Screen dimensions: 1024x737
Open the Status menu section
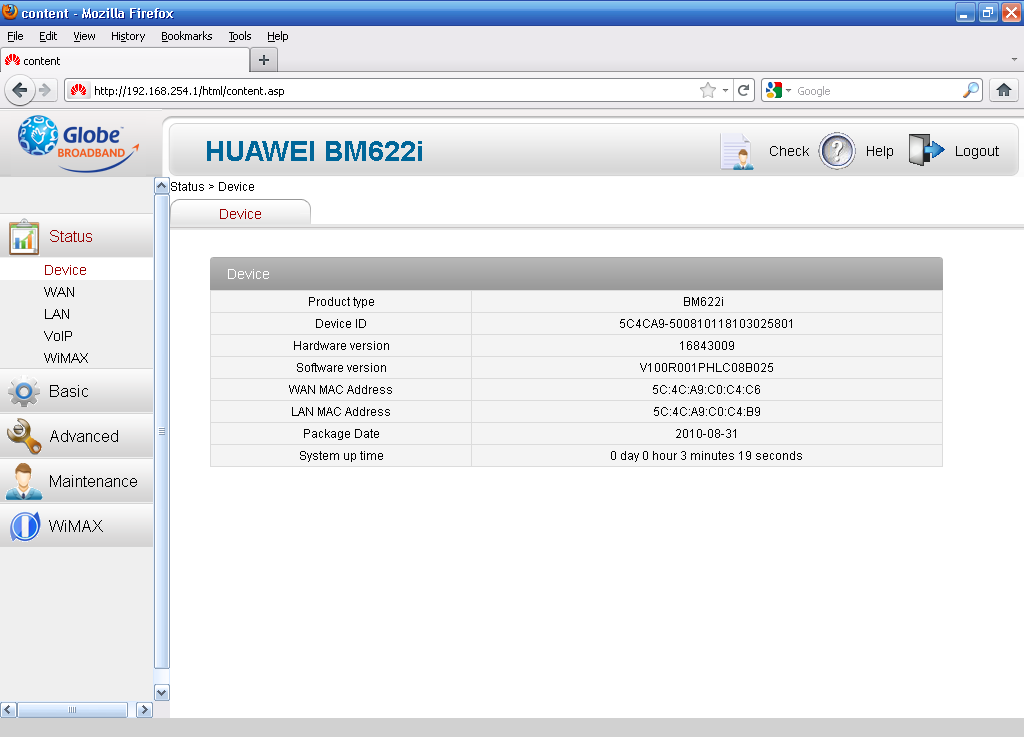[76, 236]
